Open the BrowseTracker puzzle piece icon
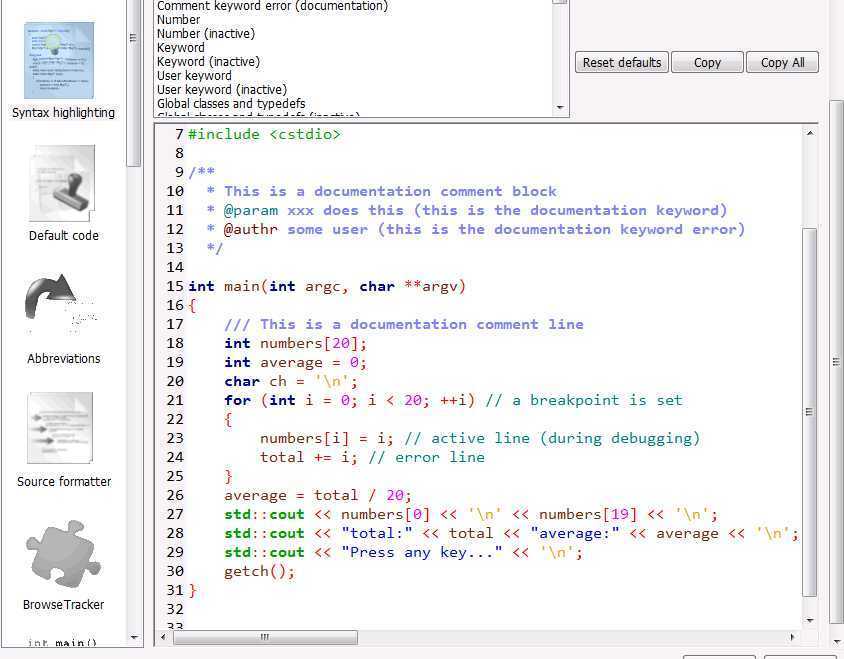This screenshot has height=659, width=844. coord(63,553)
